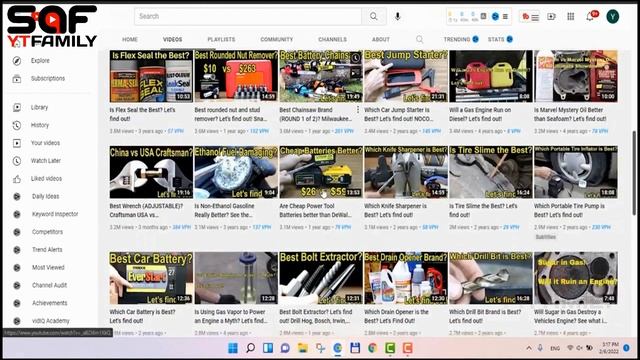Click the ENG language indicator
Image resolution: width=640 pixels, height=360 pixels.
pos(555,348)
